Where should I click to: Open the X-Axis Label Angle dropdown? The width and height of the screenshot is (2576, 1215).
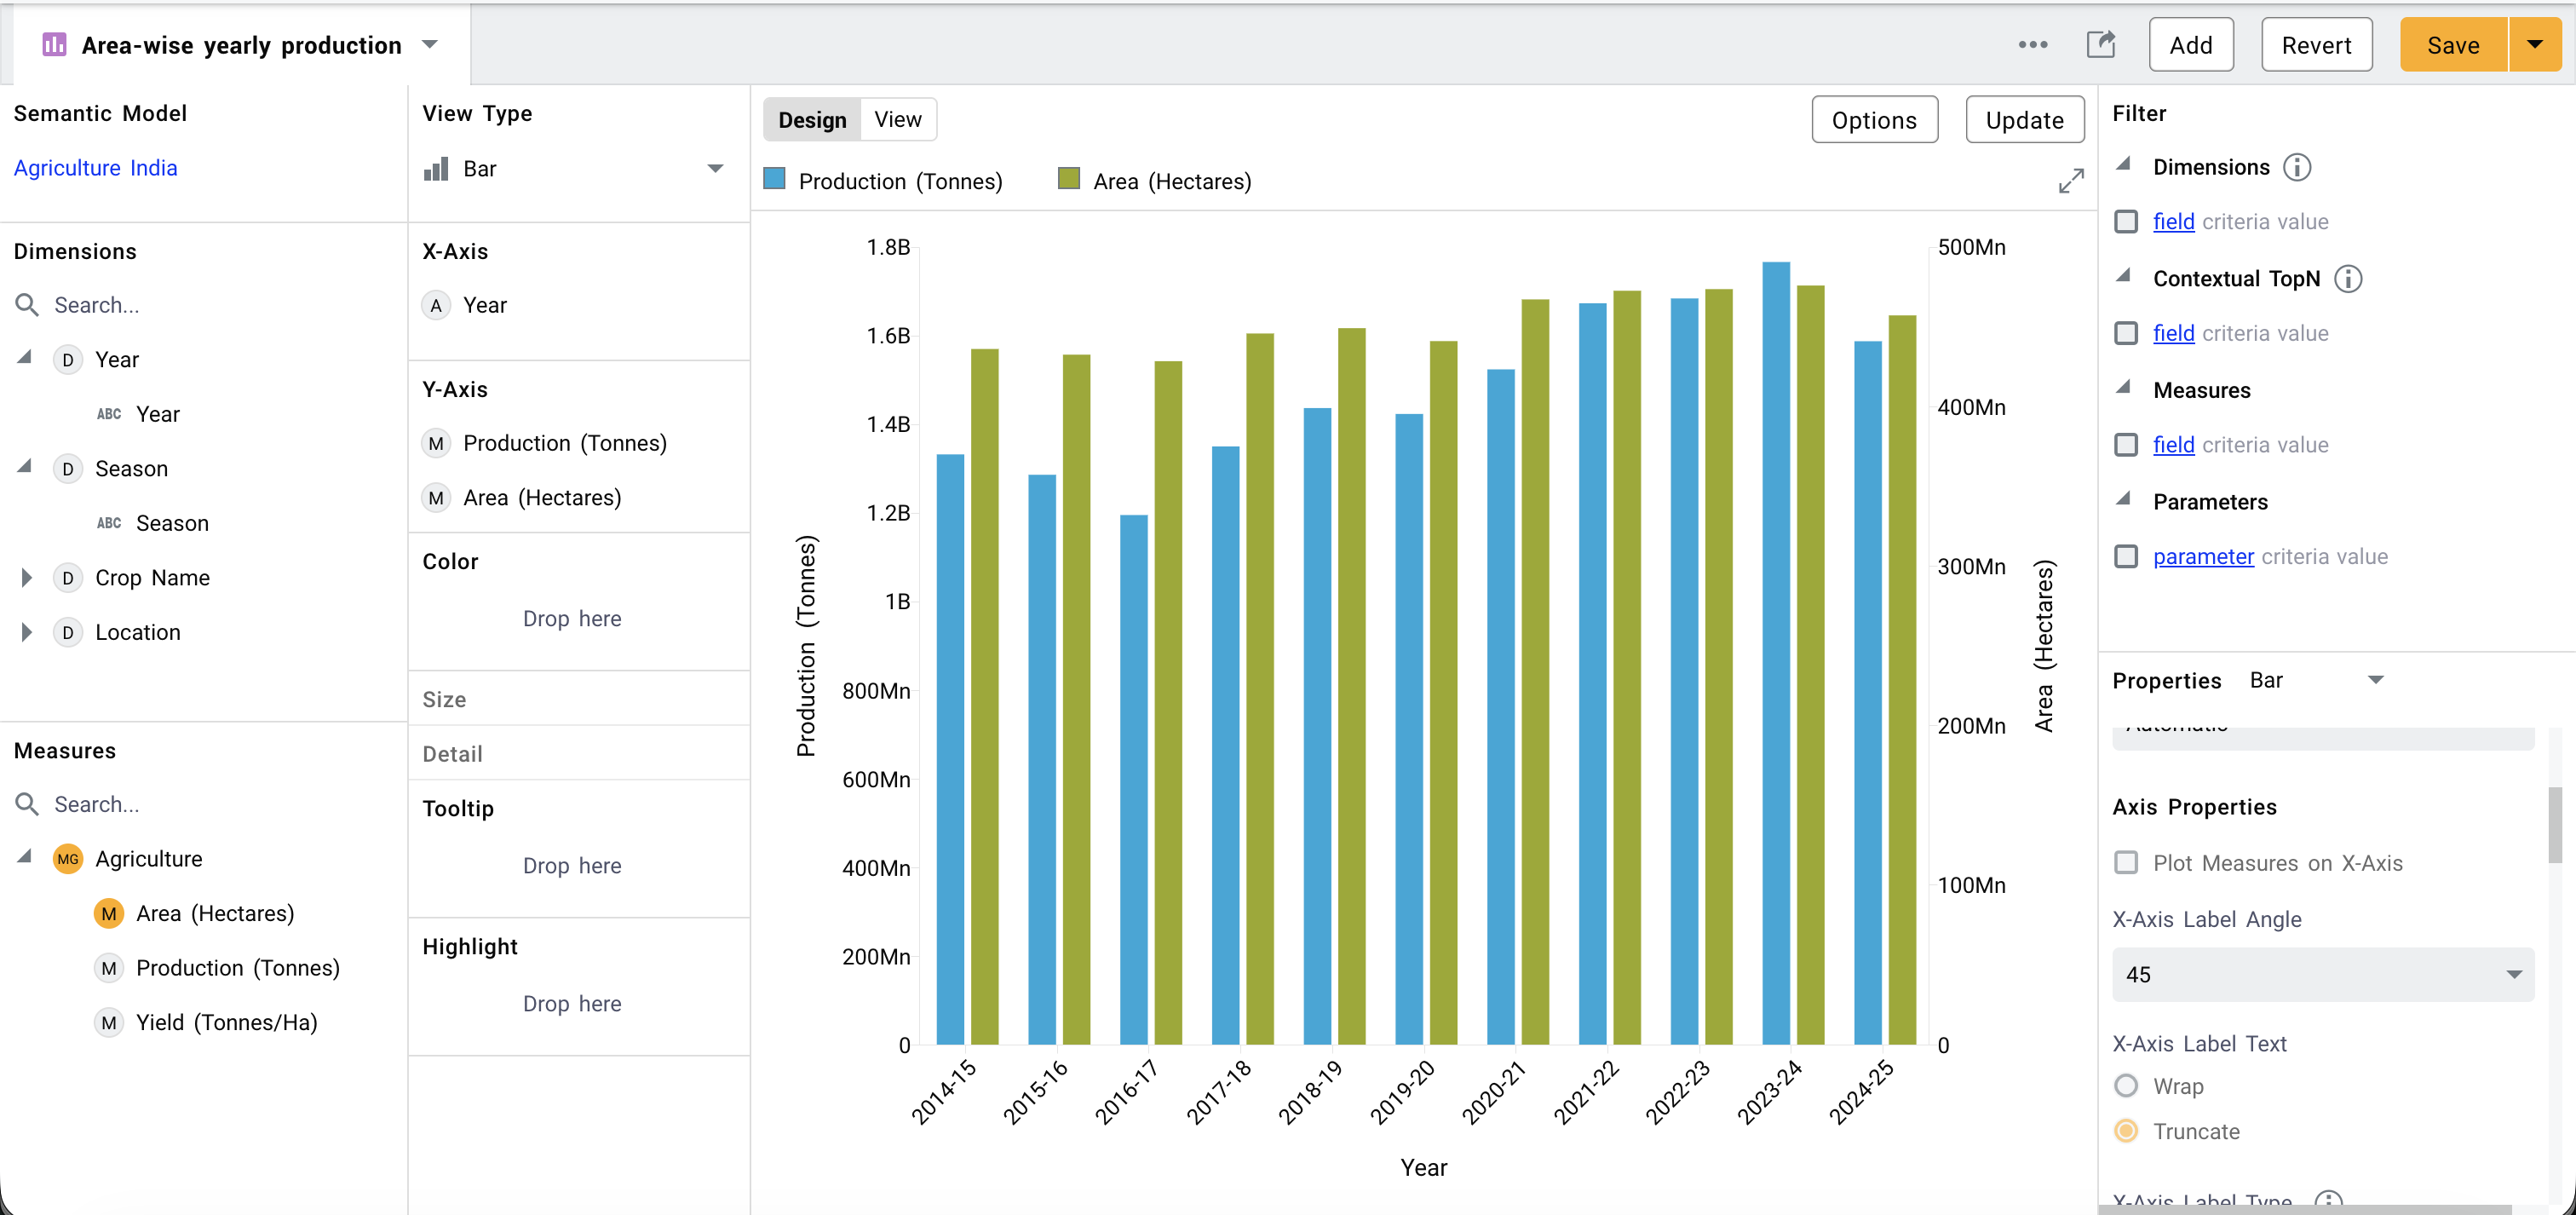tap(2322, 975)
